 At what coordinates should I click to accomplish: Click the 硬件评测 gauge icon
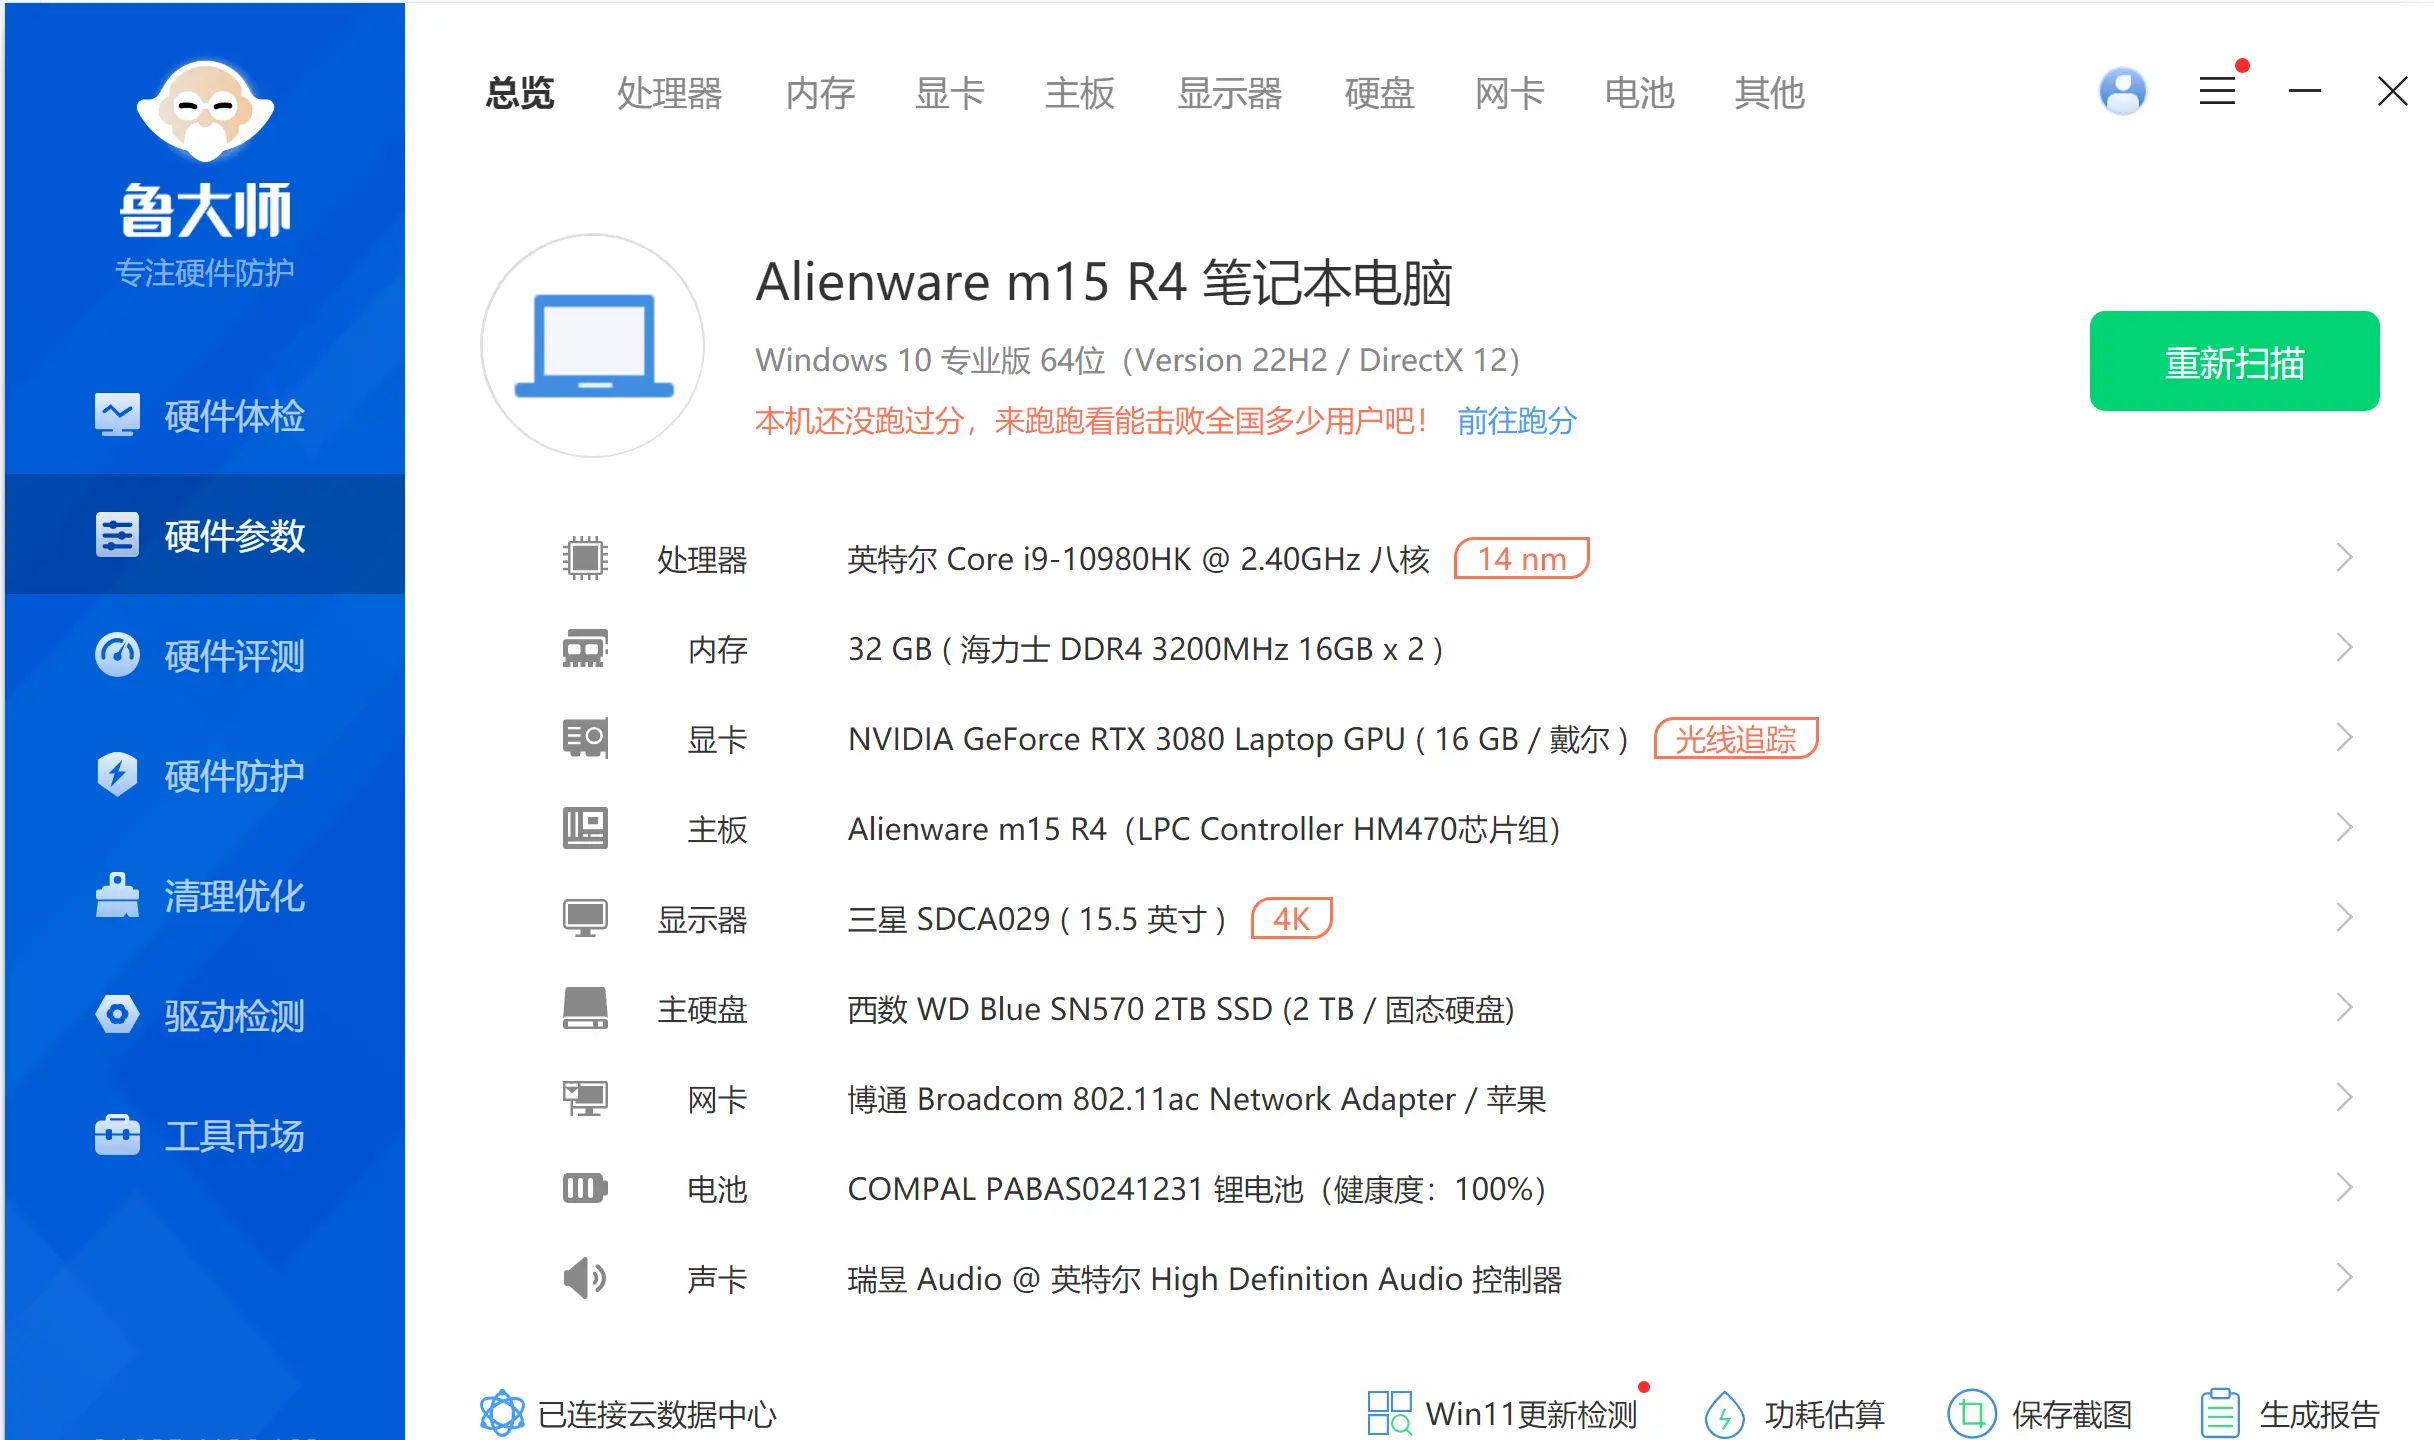point(117,655)
